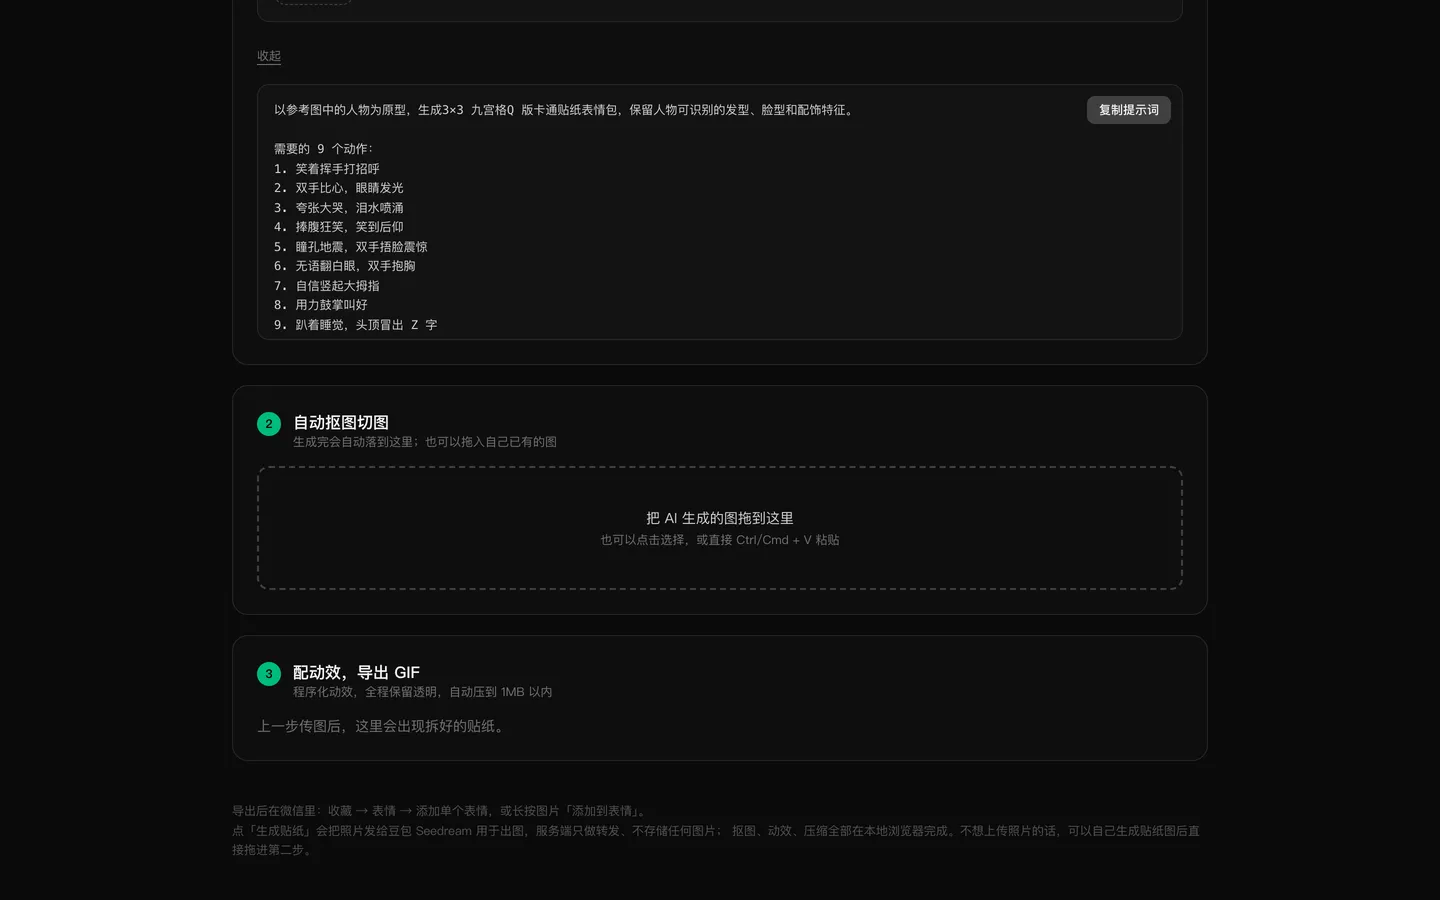
Task: Collapse the prompt with the 收起 link
Action: 269,56
